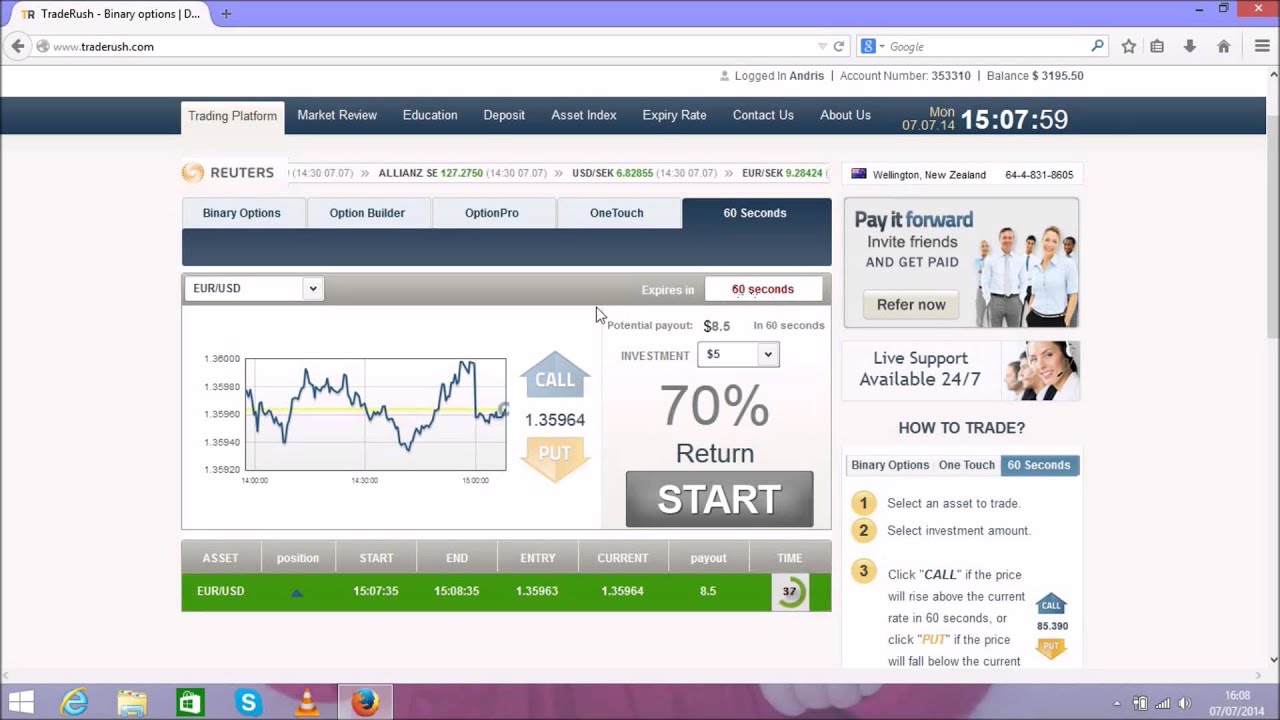
Task: Open the Education menu item
Action: (x=430, y=115)
